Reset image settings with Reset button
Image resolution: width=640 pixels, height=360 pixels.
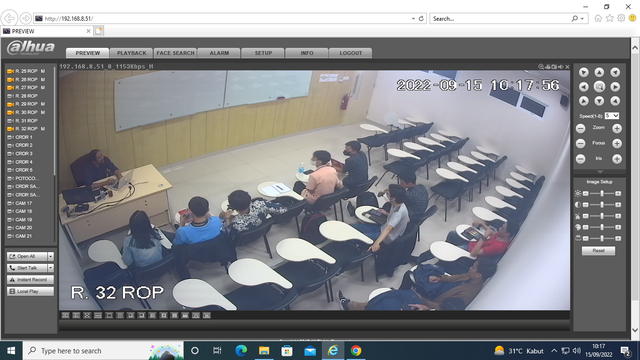click(598, 251)
